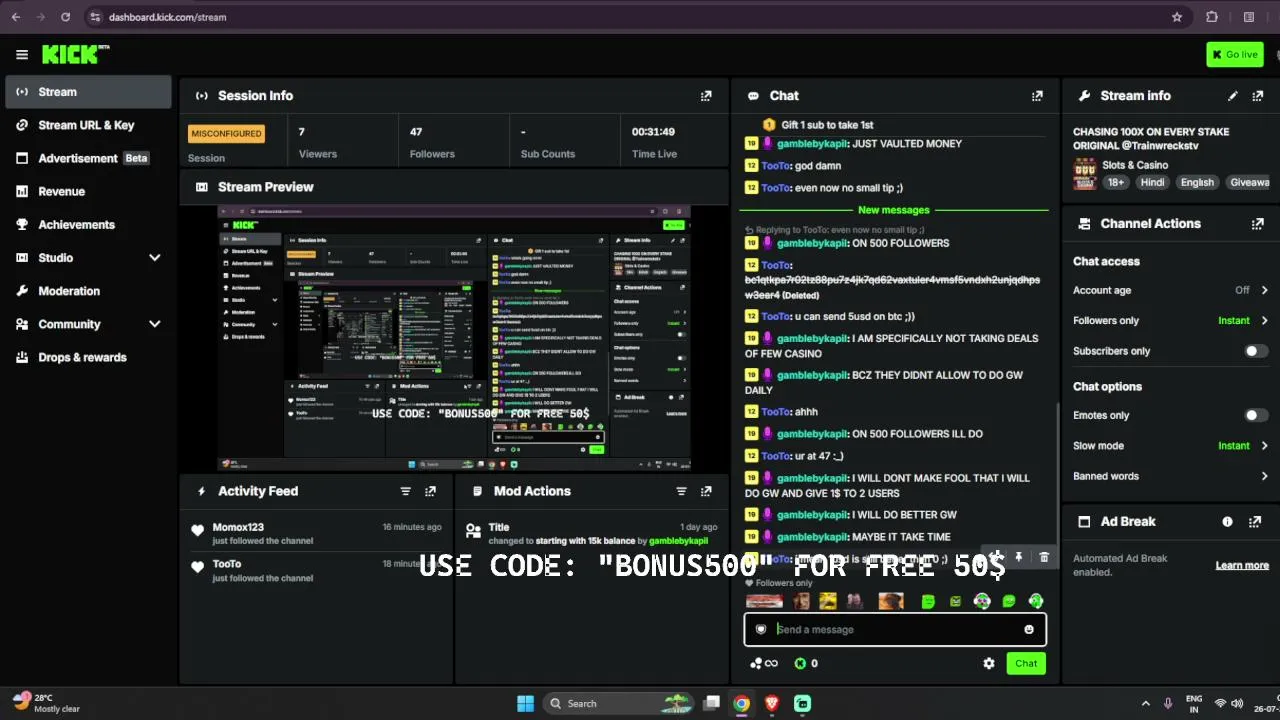Pop out the Channel Actions panel
Viewport: 1280px width, 720px height.
click(x=1257, y=224)
